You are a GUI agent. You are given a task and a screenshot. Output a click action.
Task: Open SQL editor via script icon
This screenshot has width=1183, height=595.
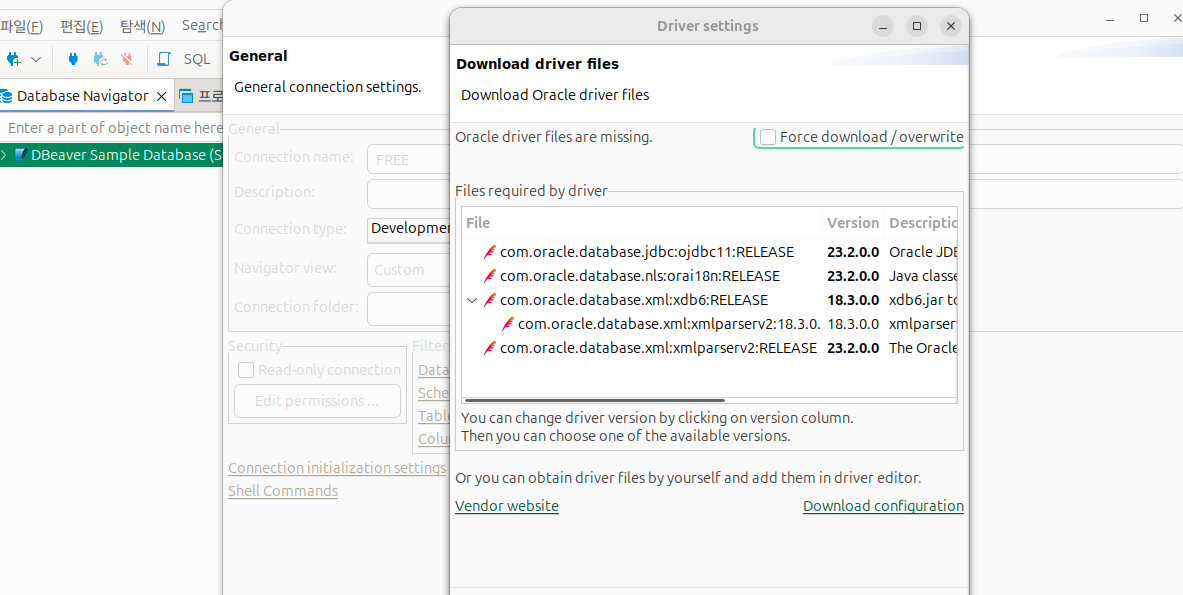(x=164, y=59)
